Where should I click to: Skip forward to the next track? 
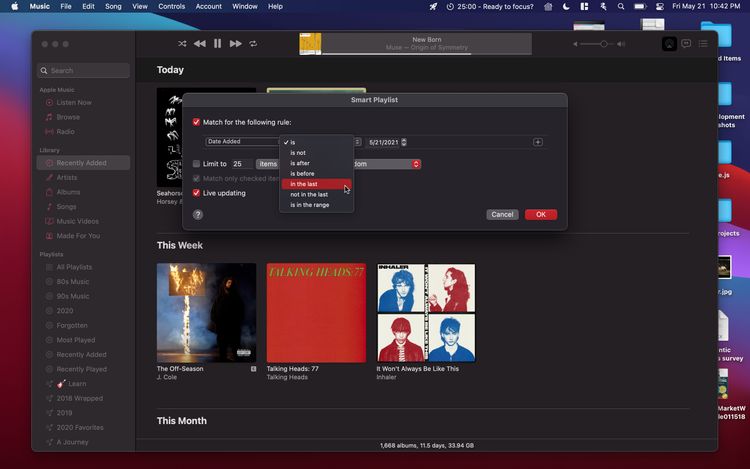[235, 44]
